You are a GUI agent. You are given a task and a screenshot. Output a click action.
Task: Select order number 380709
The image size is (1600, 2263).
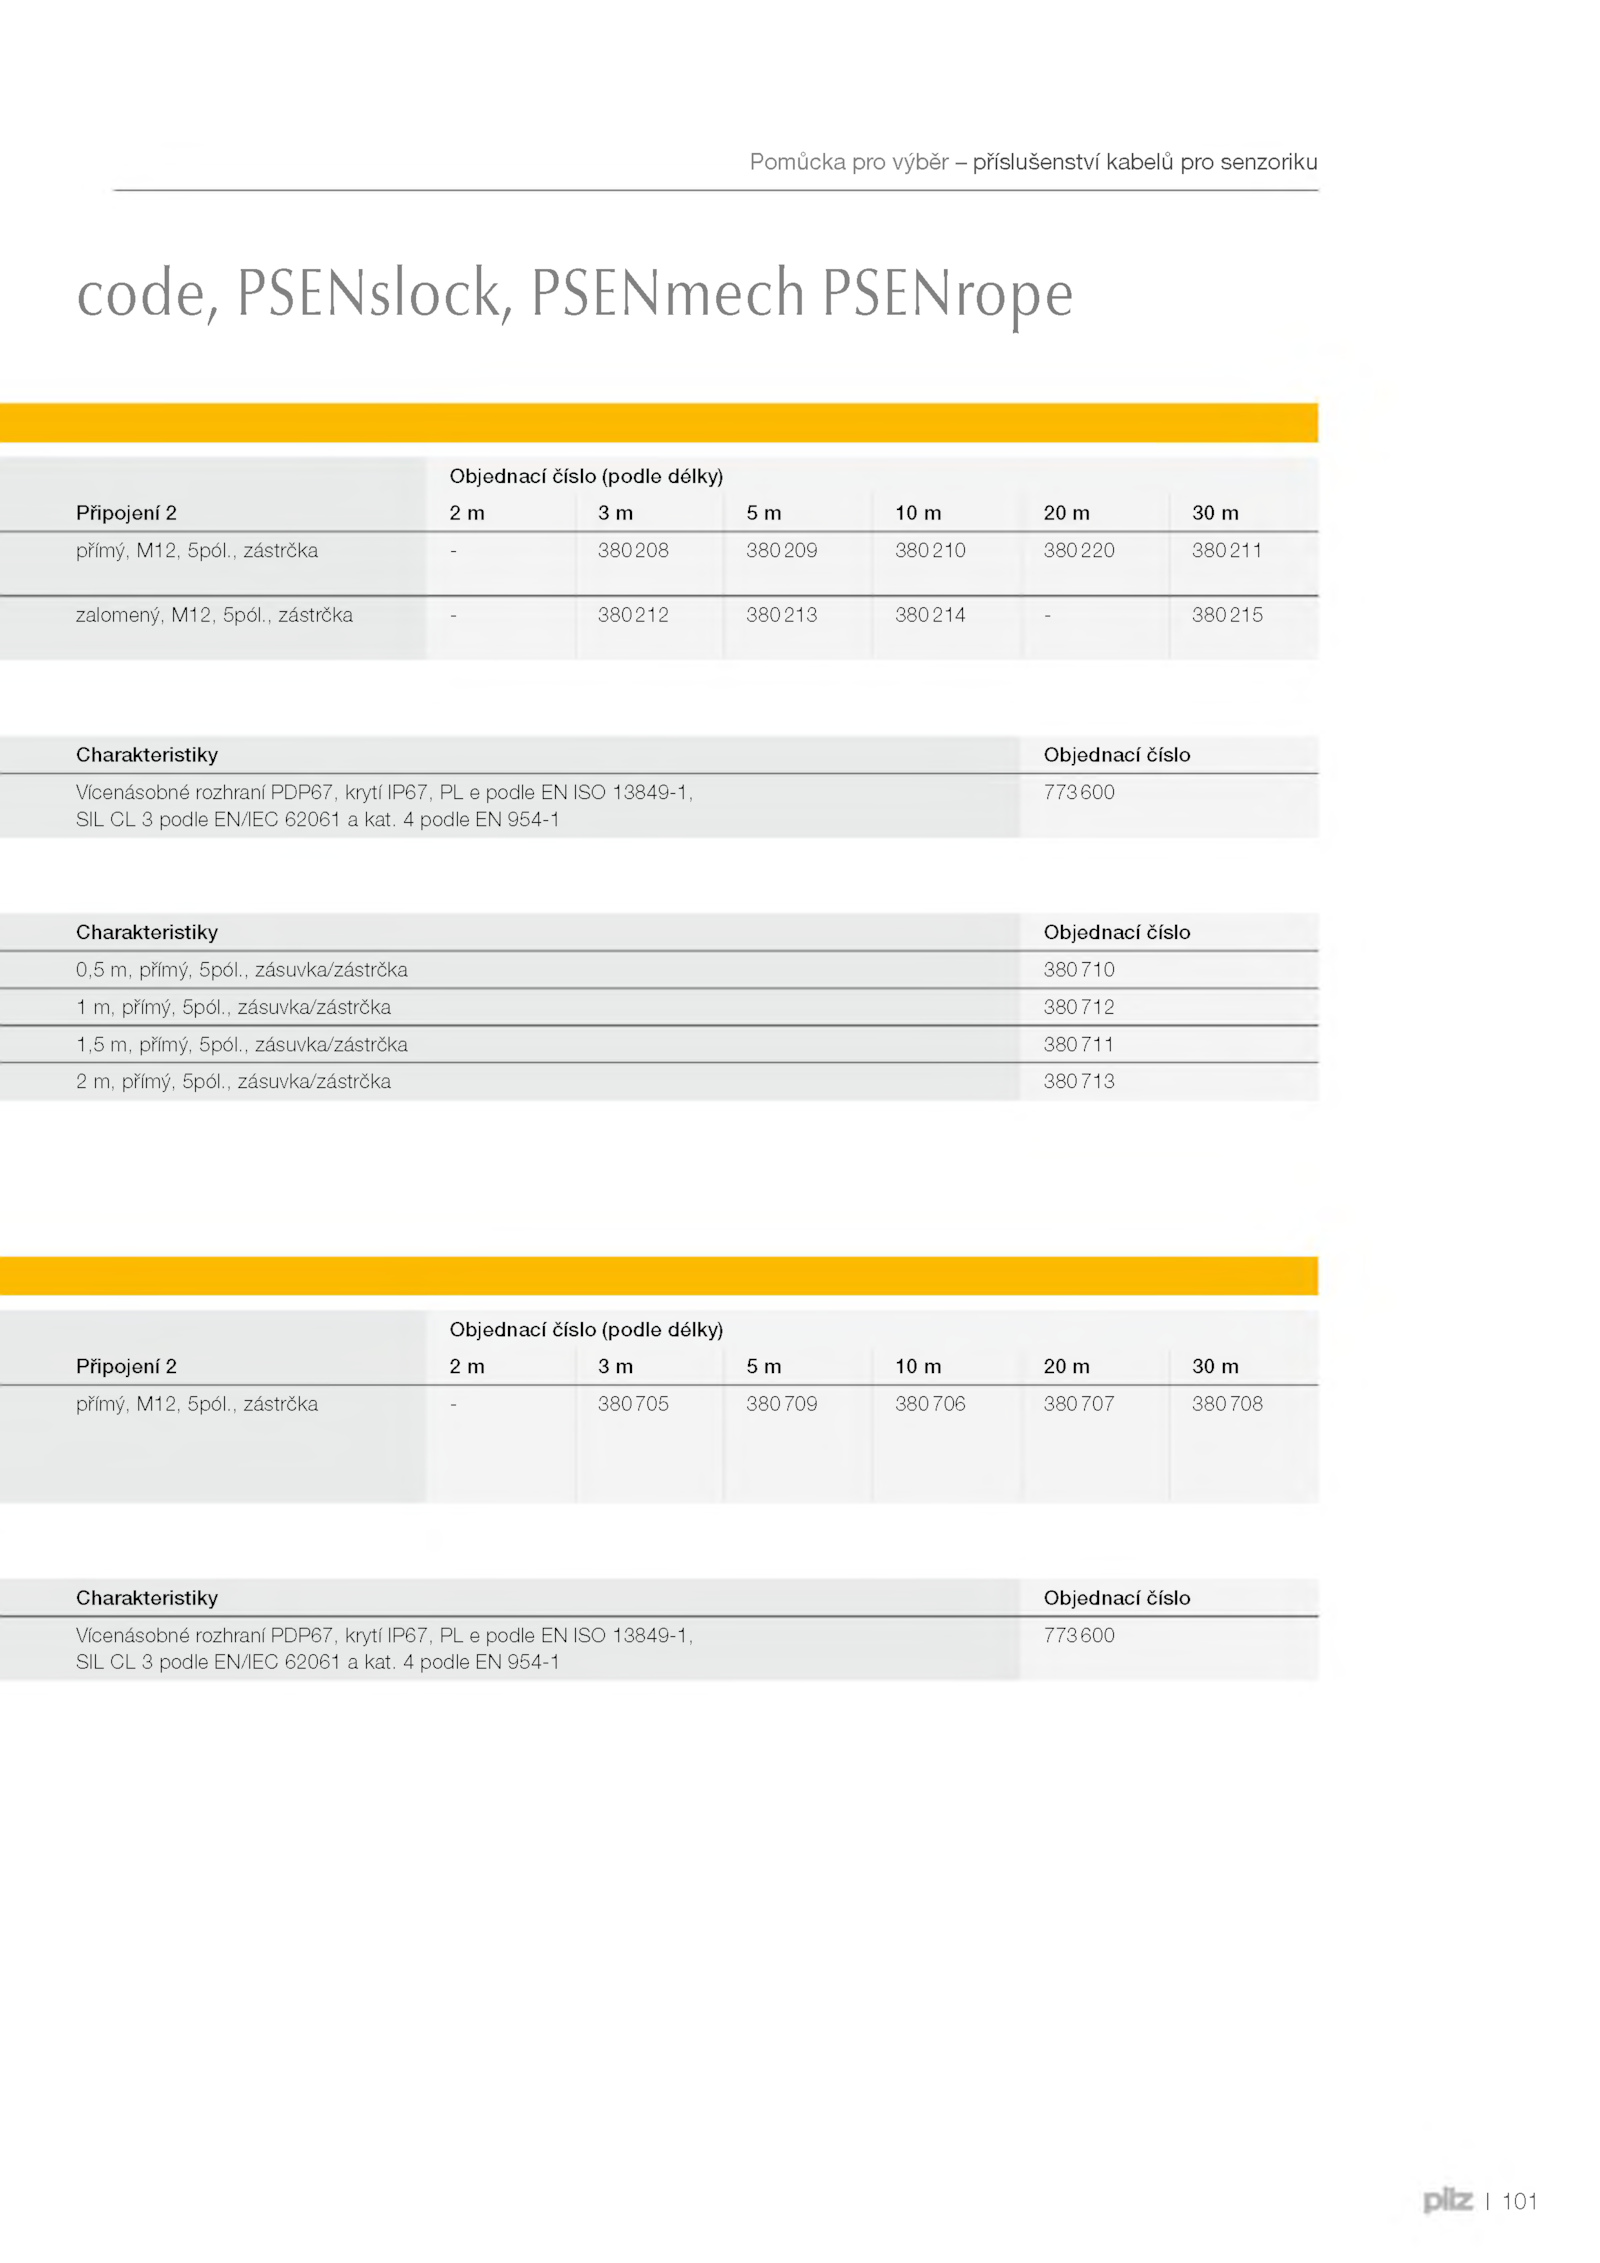(781, 1403)
